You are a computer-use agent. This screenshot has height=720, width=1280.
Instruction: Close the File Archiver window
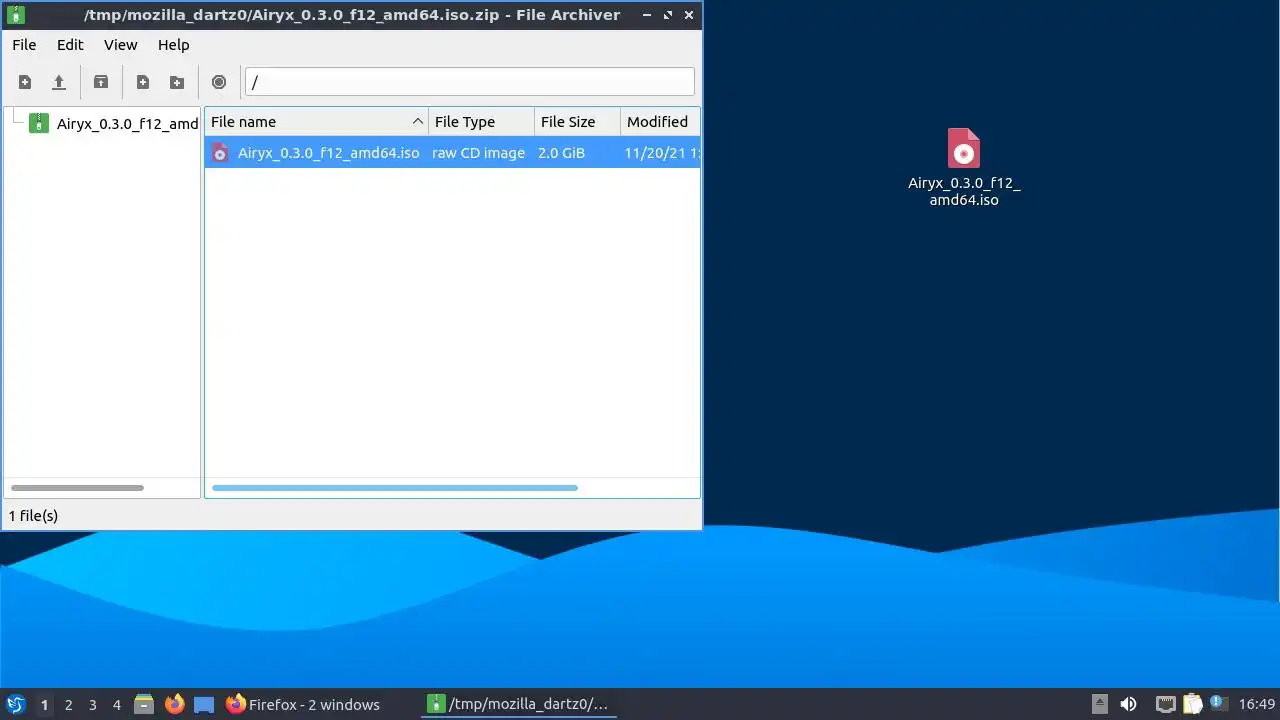[689, 15]
